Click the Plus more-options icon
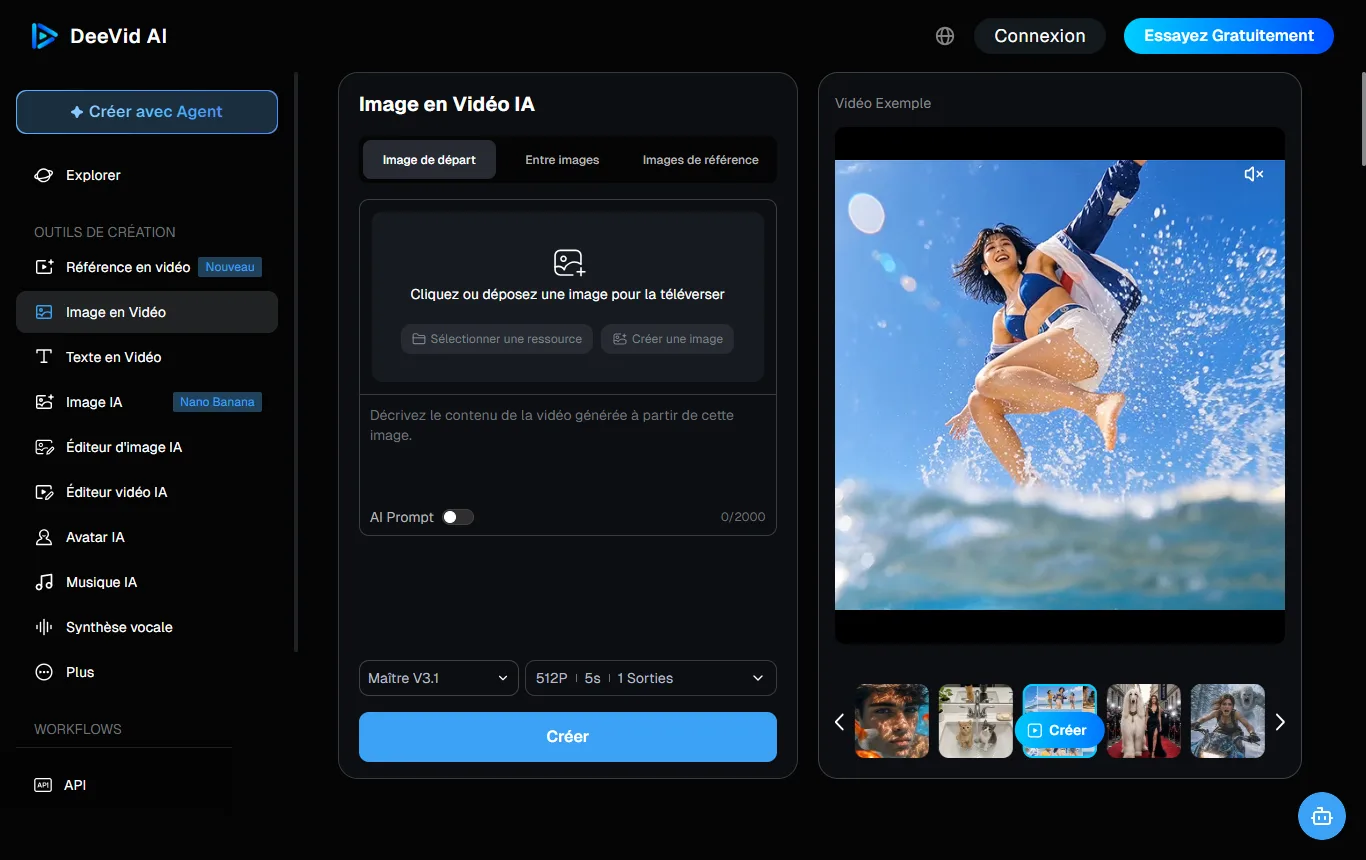The width and height of the screenshot is (1366, 860). click(44, 672)
